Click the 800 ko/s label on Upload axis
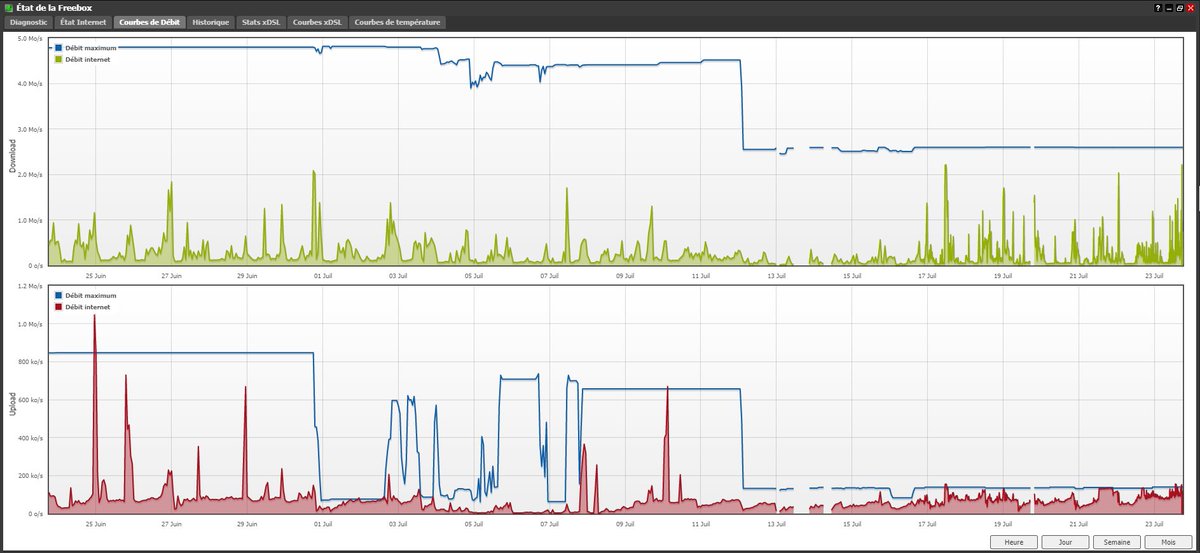This screenshot has width=1200, height=553. [30, 362]
